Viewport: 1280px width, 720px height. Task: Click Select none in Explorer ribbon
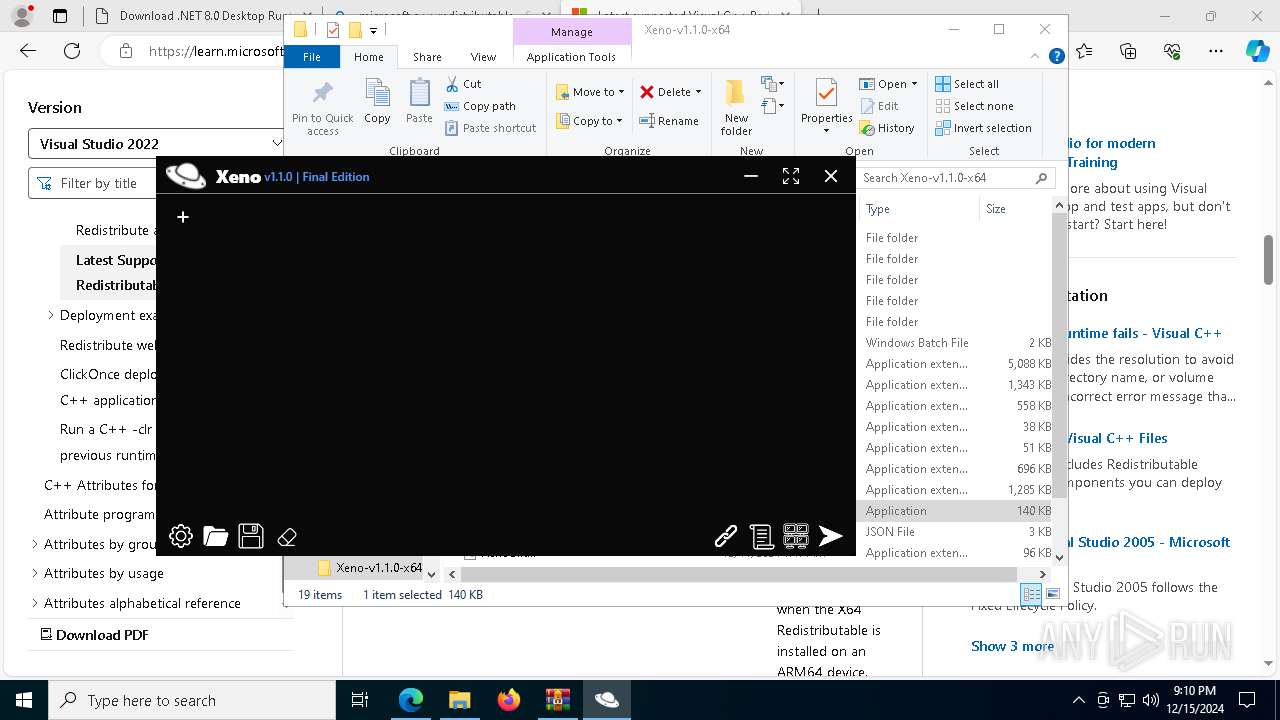(974, 106)
